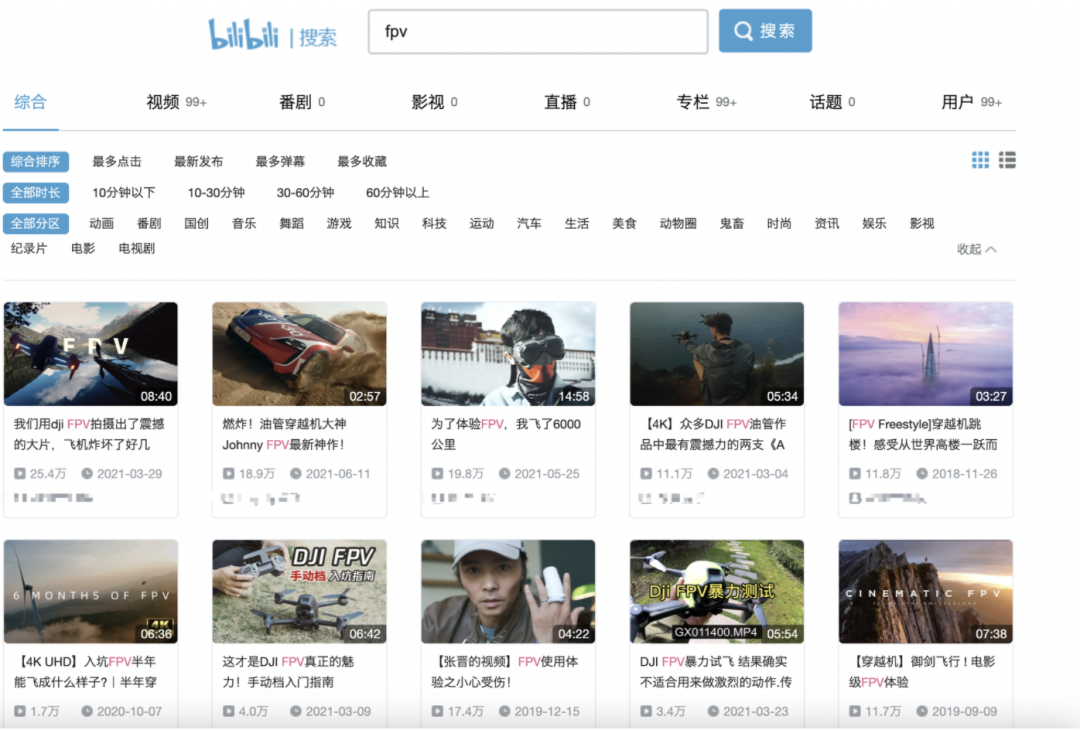The image size is (1080, 730).
Task: Open the 用户 search results tab
Action: [x=957, y=101]
